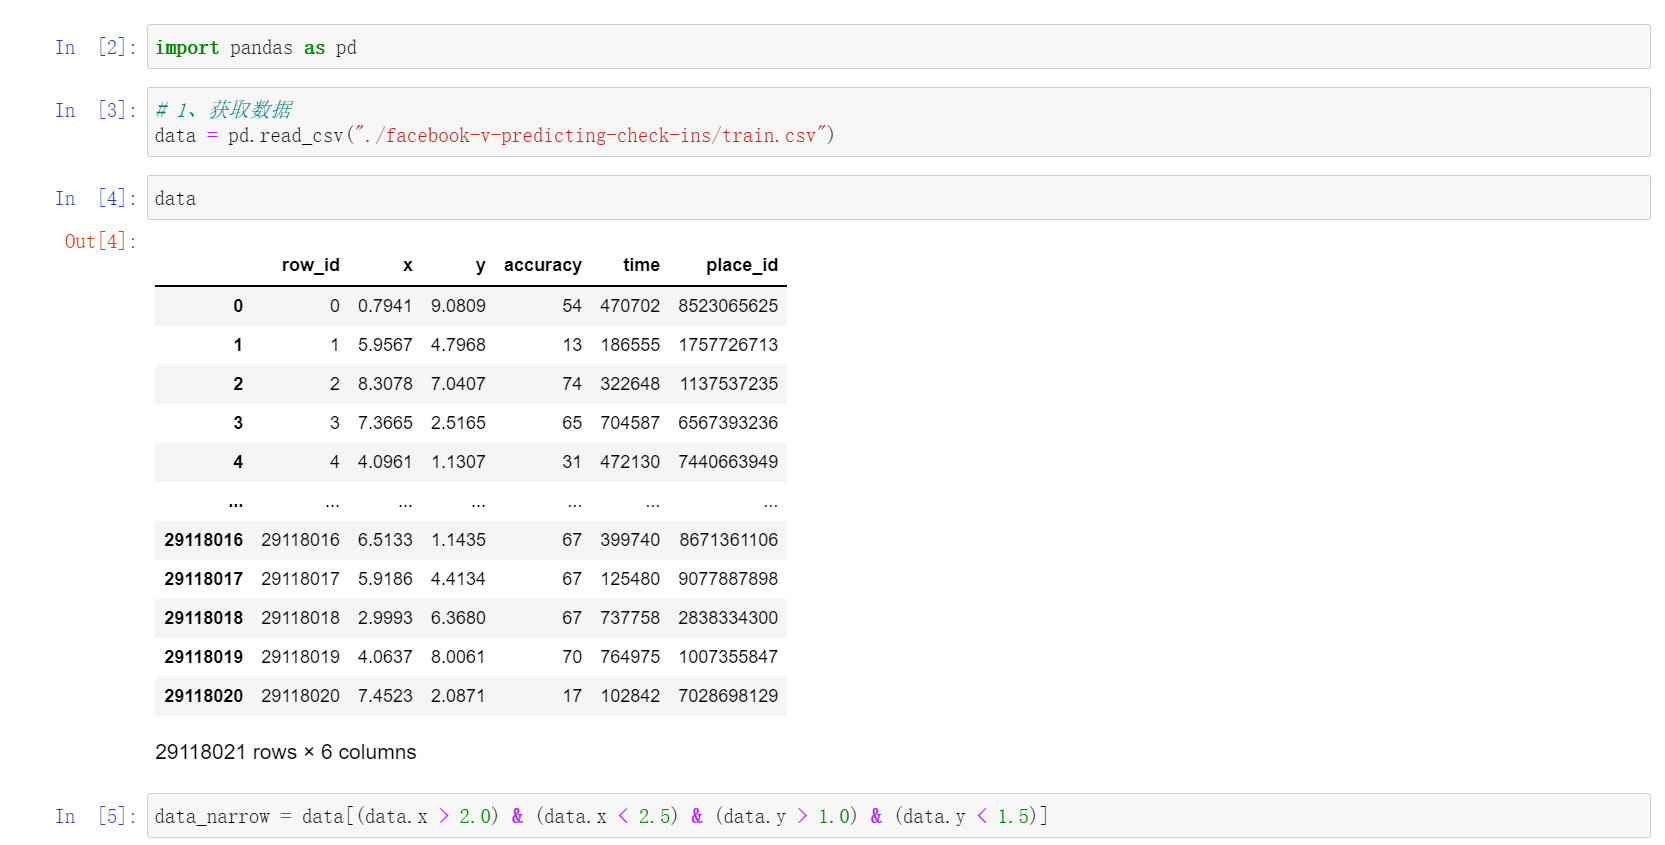Click the time column header
This screenshot has height=845, width=1665.
(641, 265)
